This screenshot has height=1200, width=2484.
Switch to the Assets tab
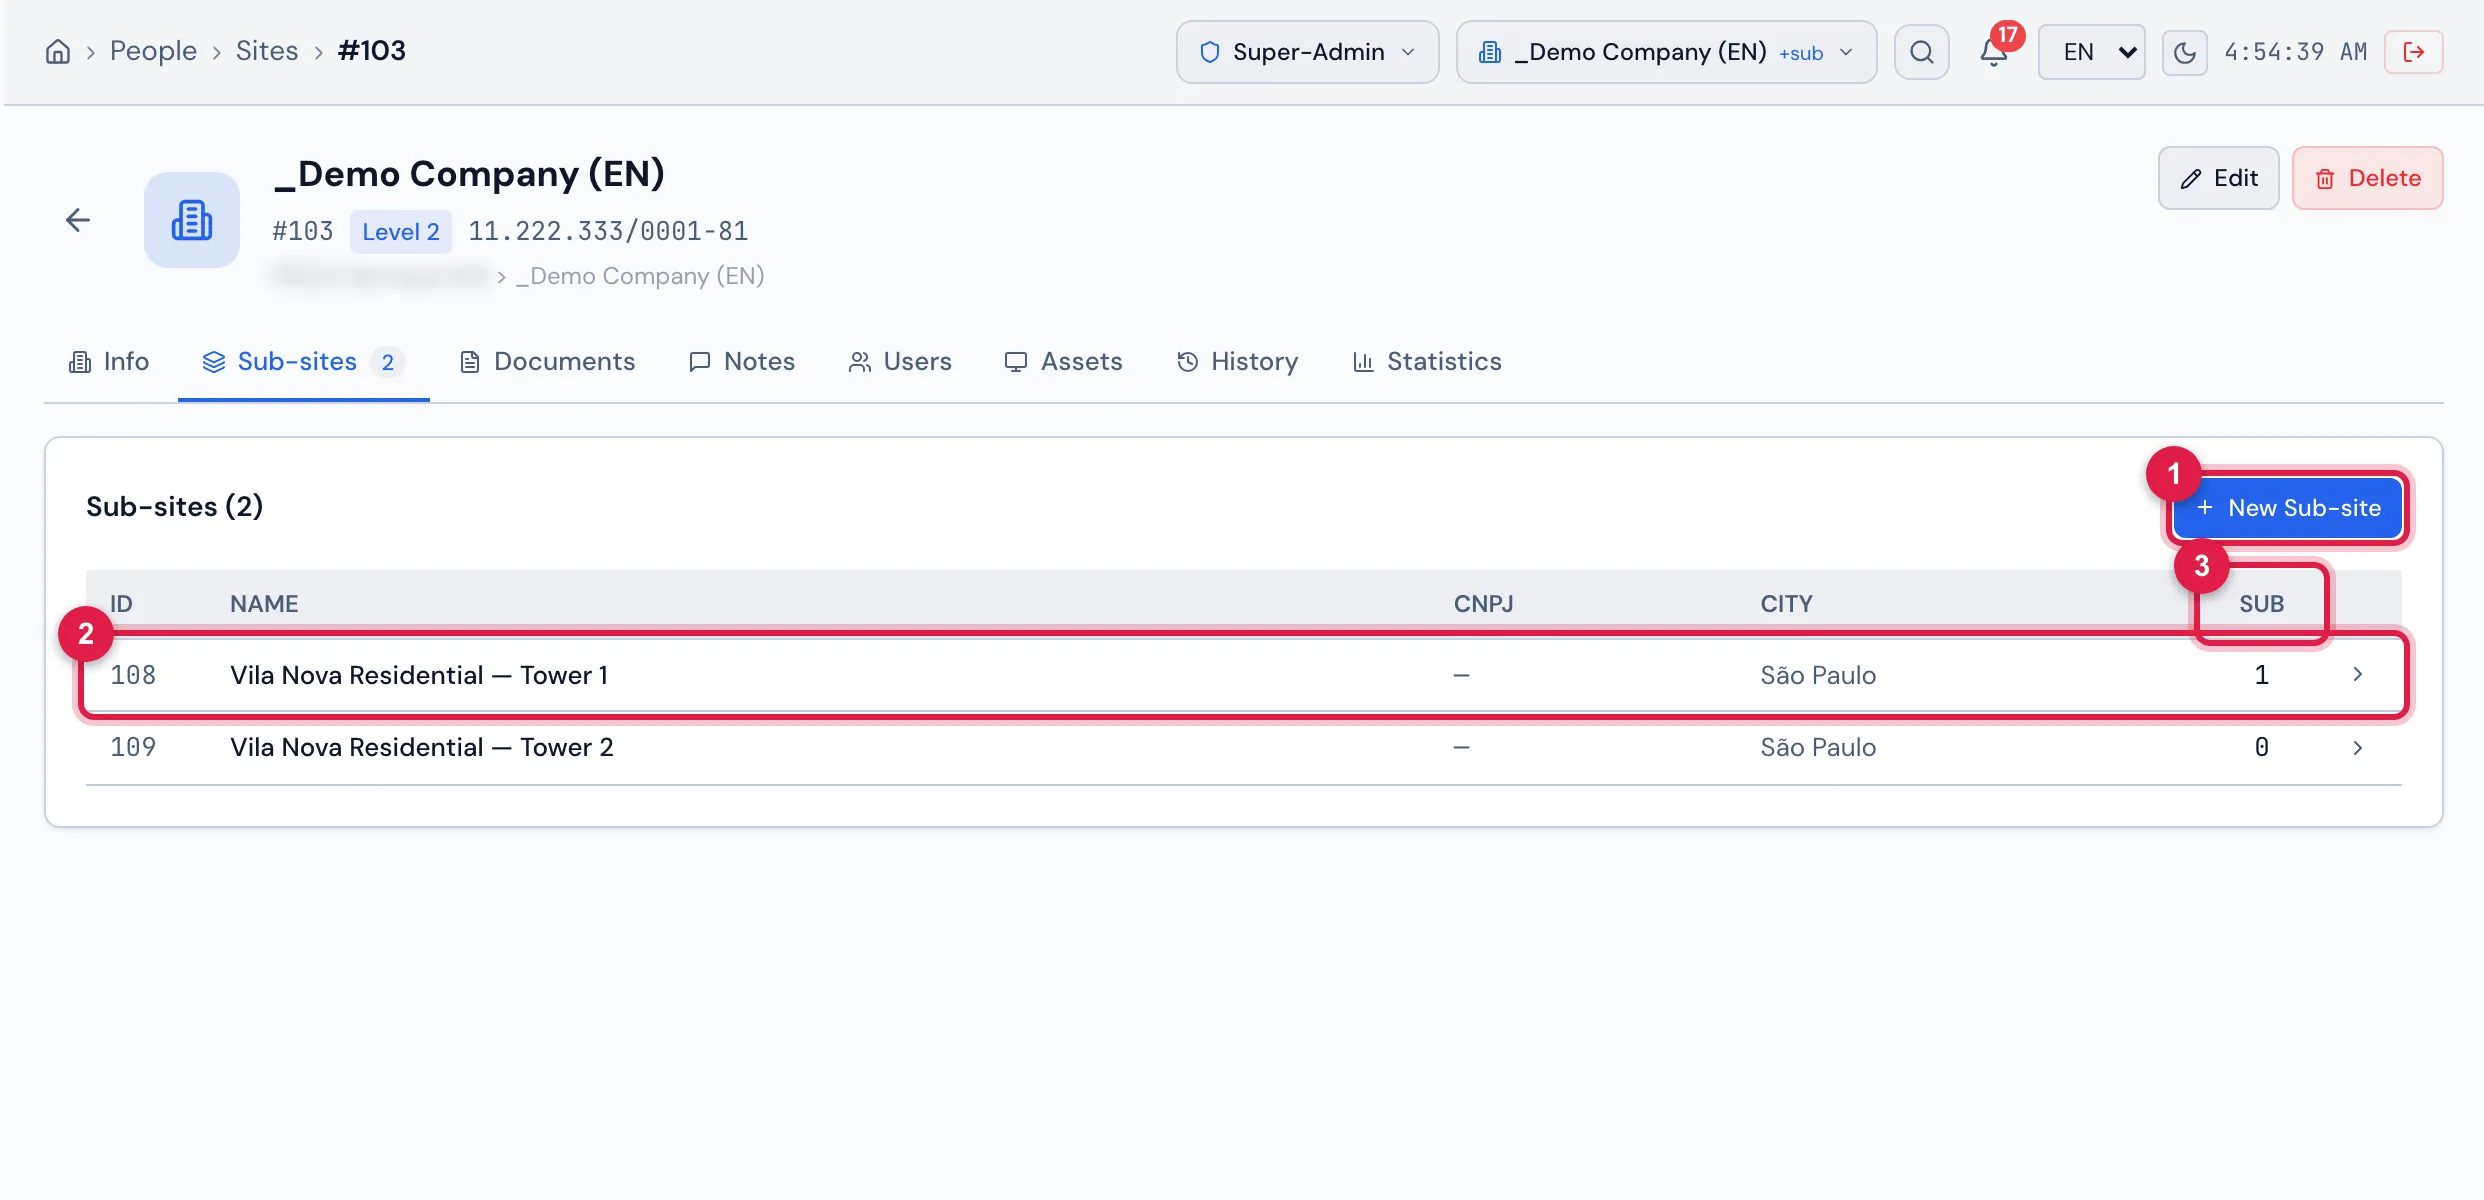(1063, 362)
